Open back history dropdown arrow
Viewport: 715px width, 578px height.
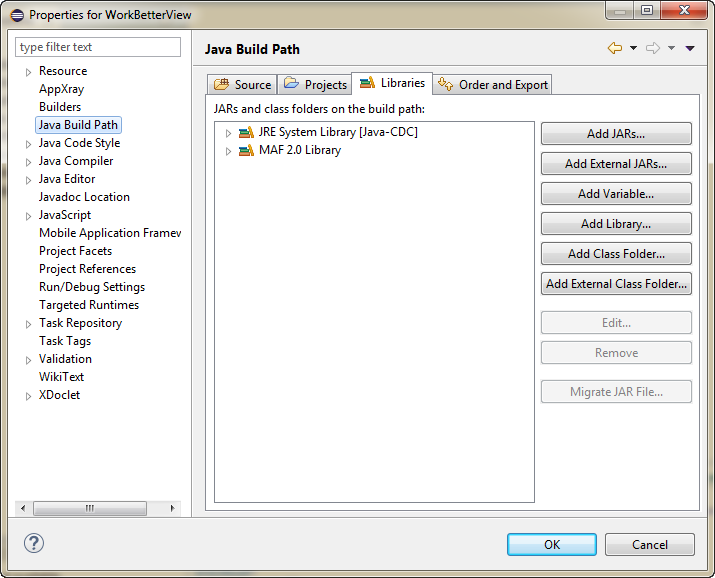point(633,48)
